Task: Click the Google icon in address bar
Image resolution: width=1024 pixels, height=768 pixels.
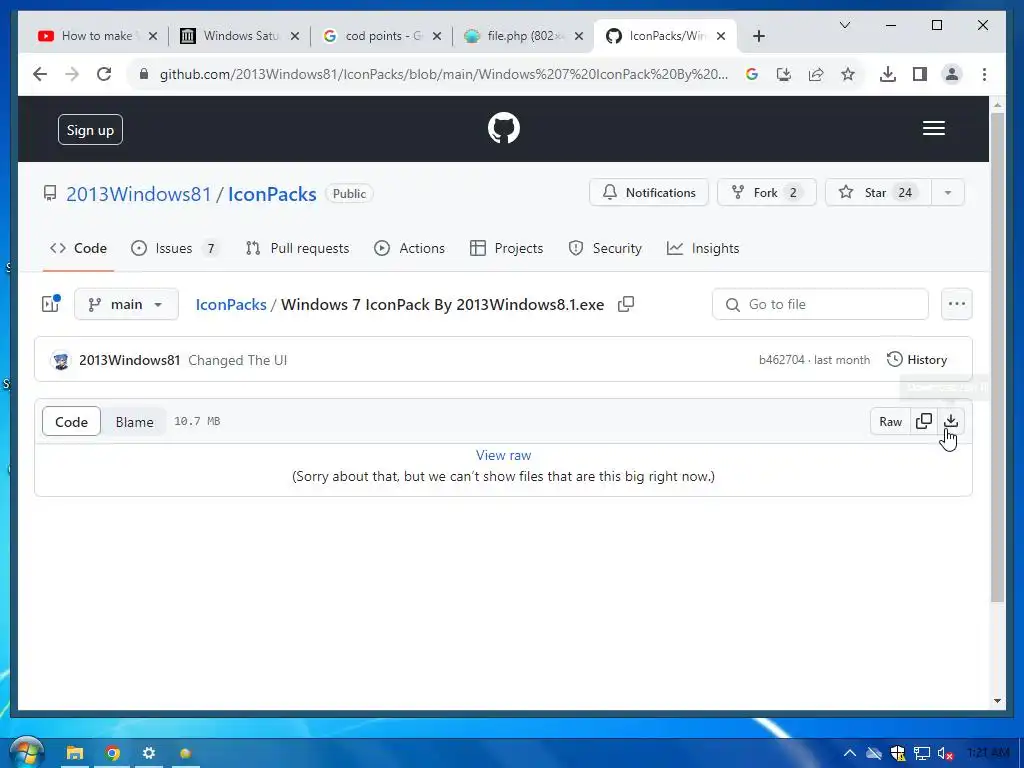Action: 752,74
